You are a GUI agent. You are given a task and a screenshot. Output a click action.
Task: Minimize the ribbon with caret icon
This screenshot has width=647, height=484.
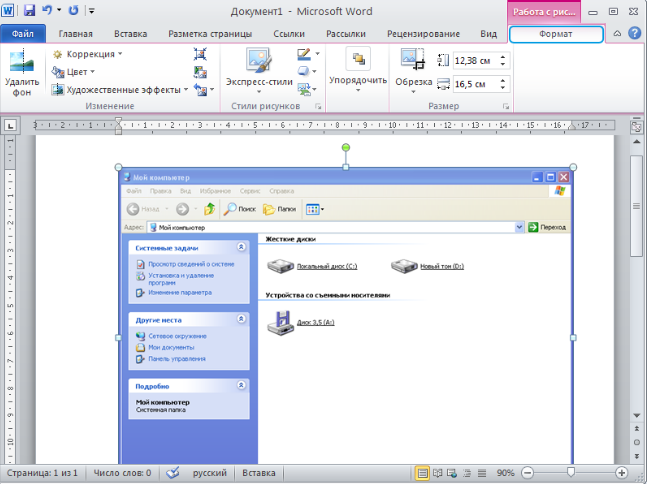617,34
